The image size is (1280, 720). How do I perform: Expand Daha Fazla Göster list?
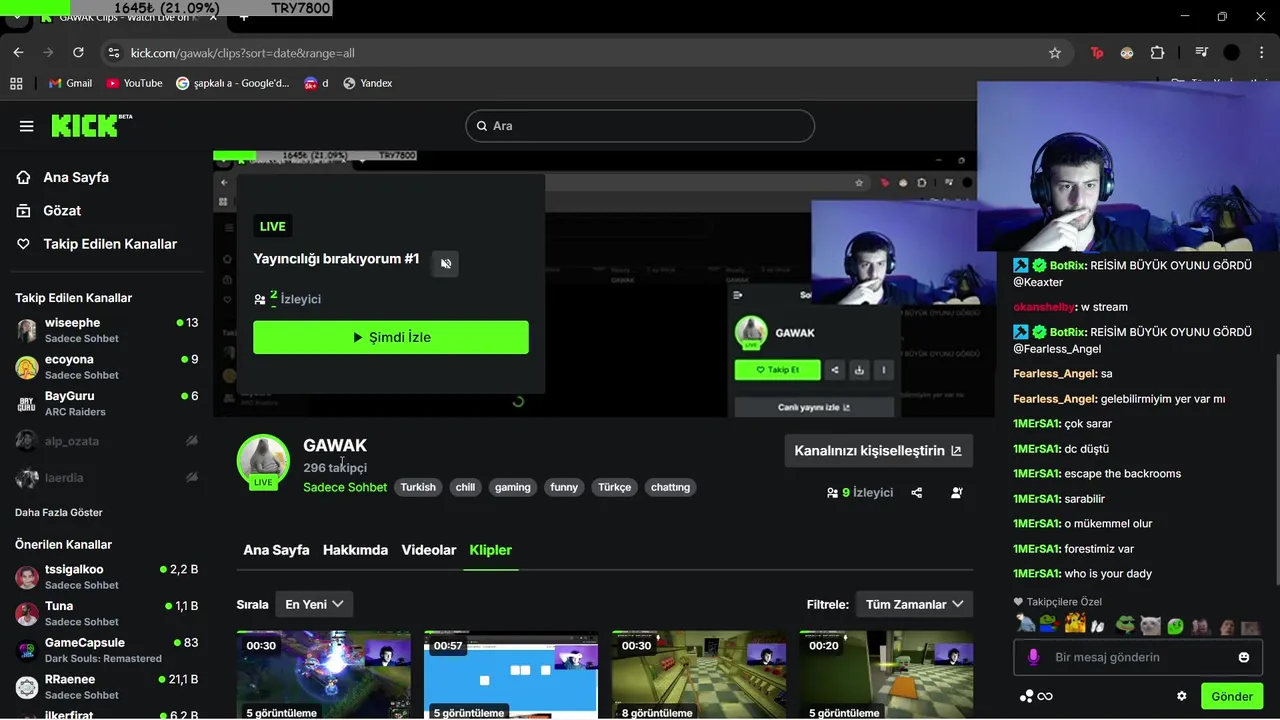tap(59, 513)
